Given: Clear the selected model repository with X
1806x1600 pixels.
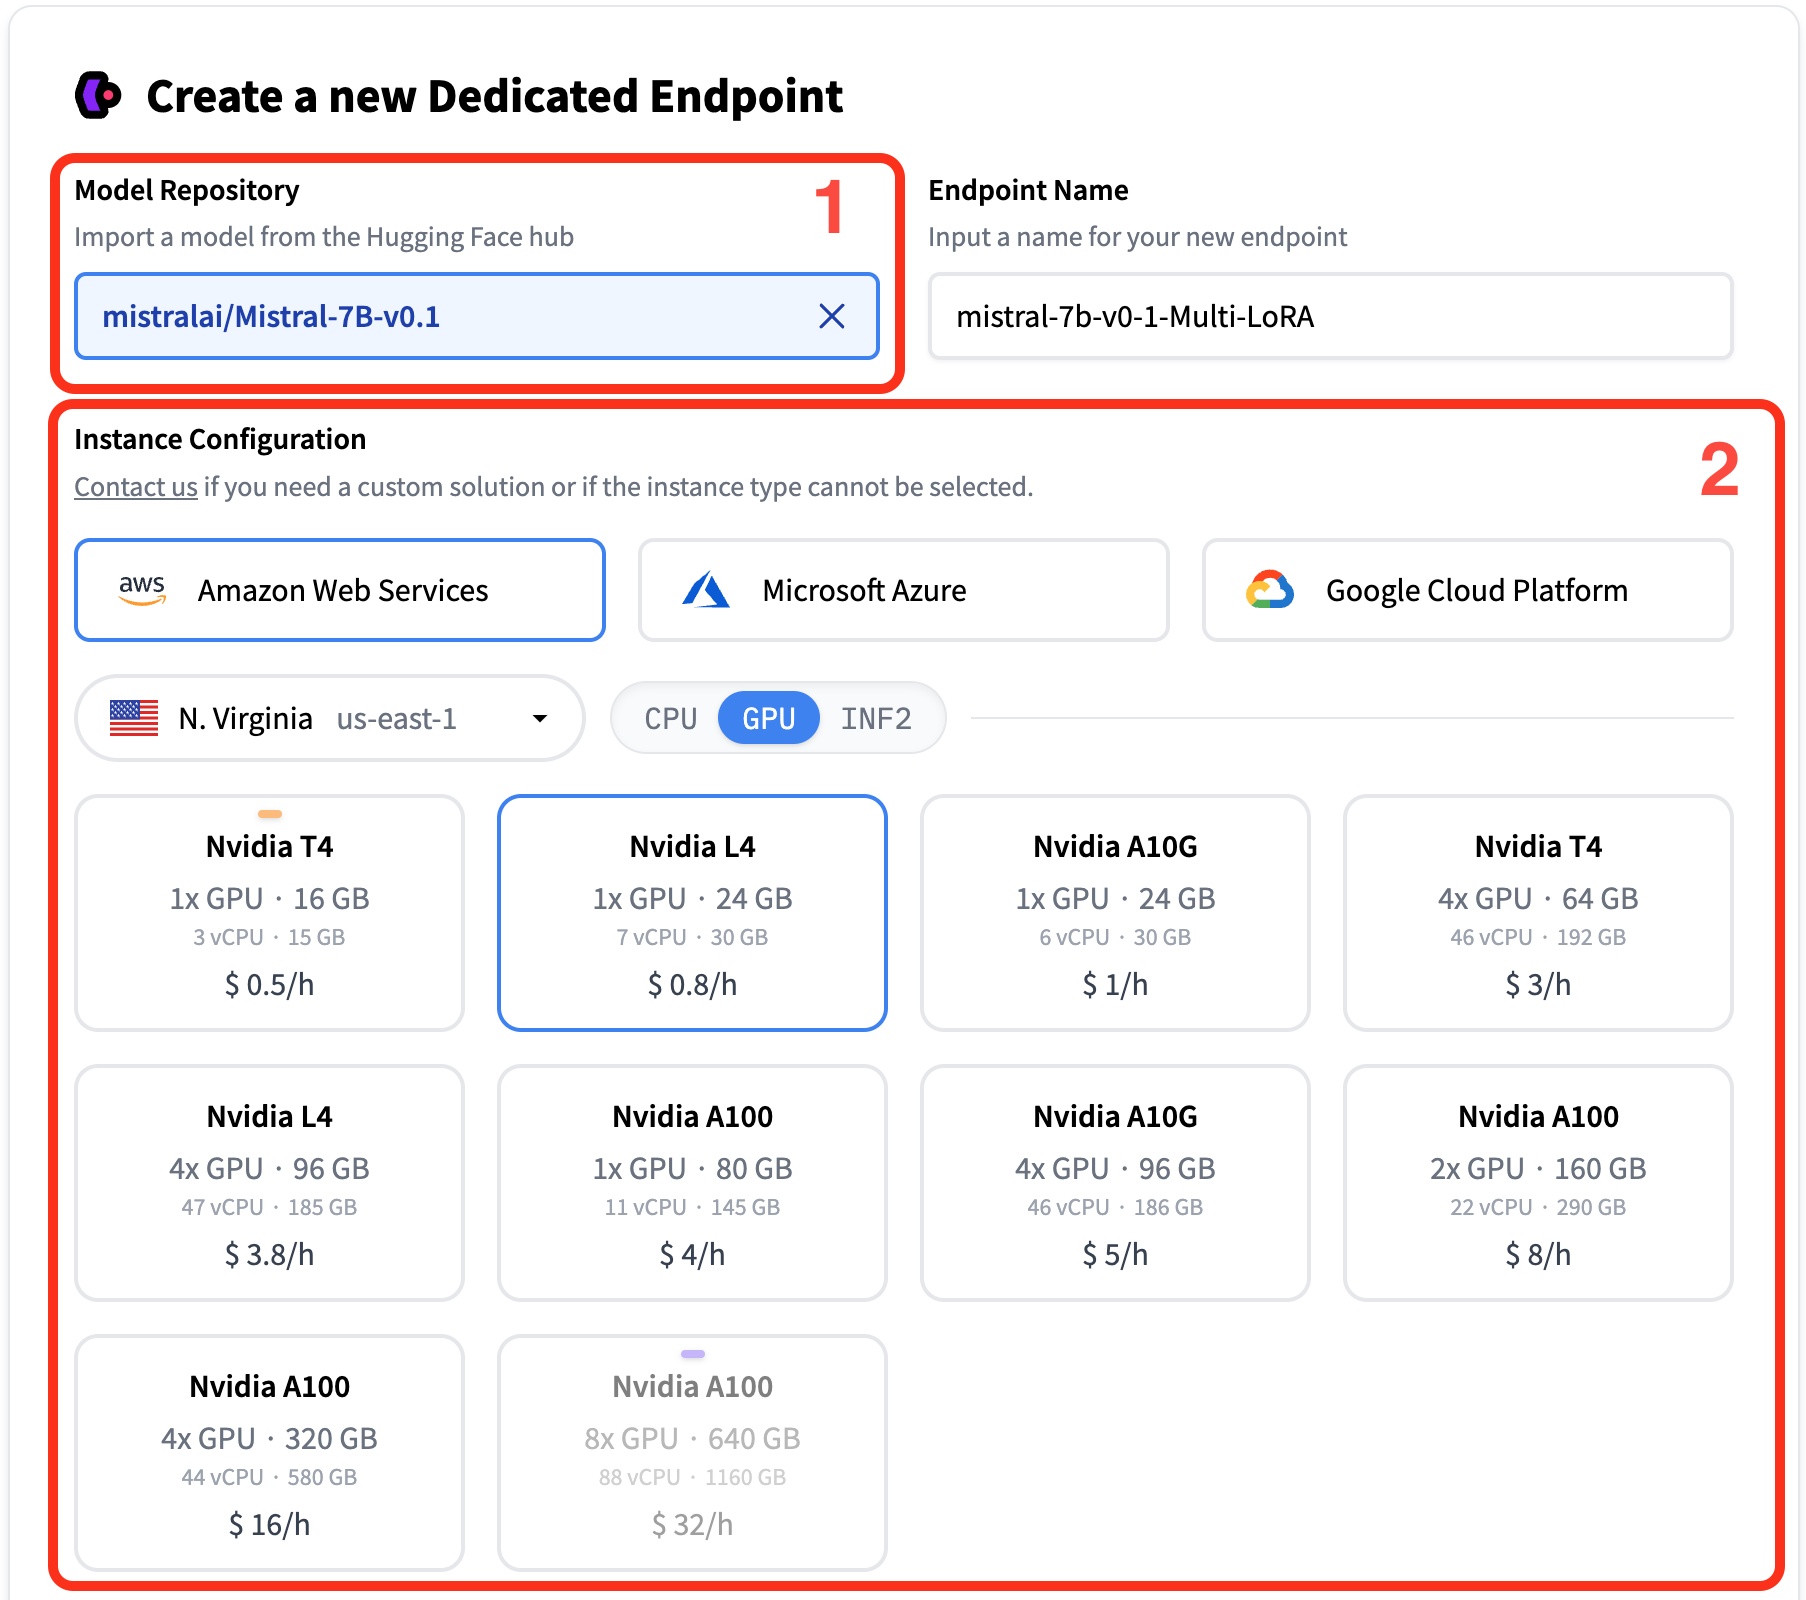Looking at the screenshot, I should (x=831, y=317).
